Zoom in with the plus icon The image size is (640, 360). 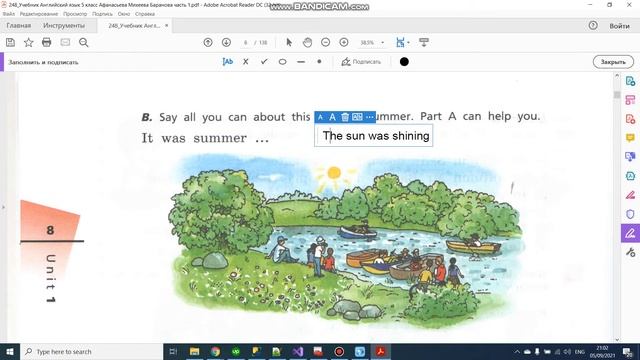point(344,42)
